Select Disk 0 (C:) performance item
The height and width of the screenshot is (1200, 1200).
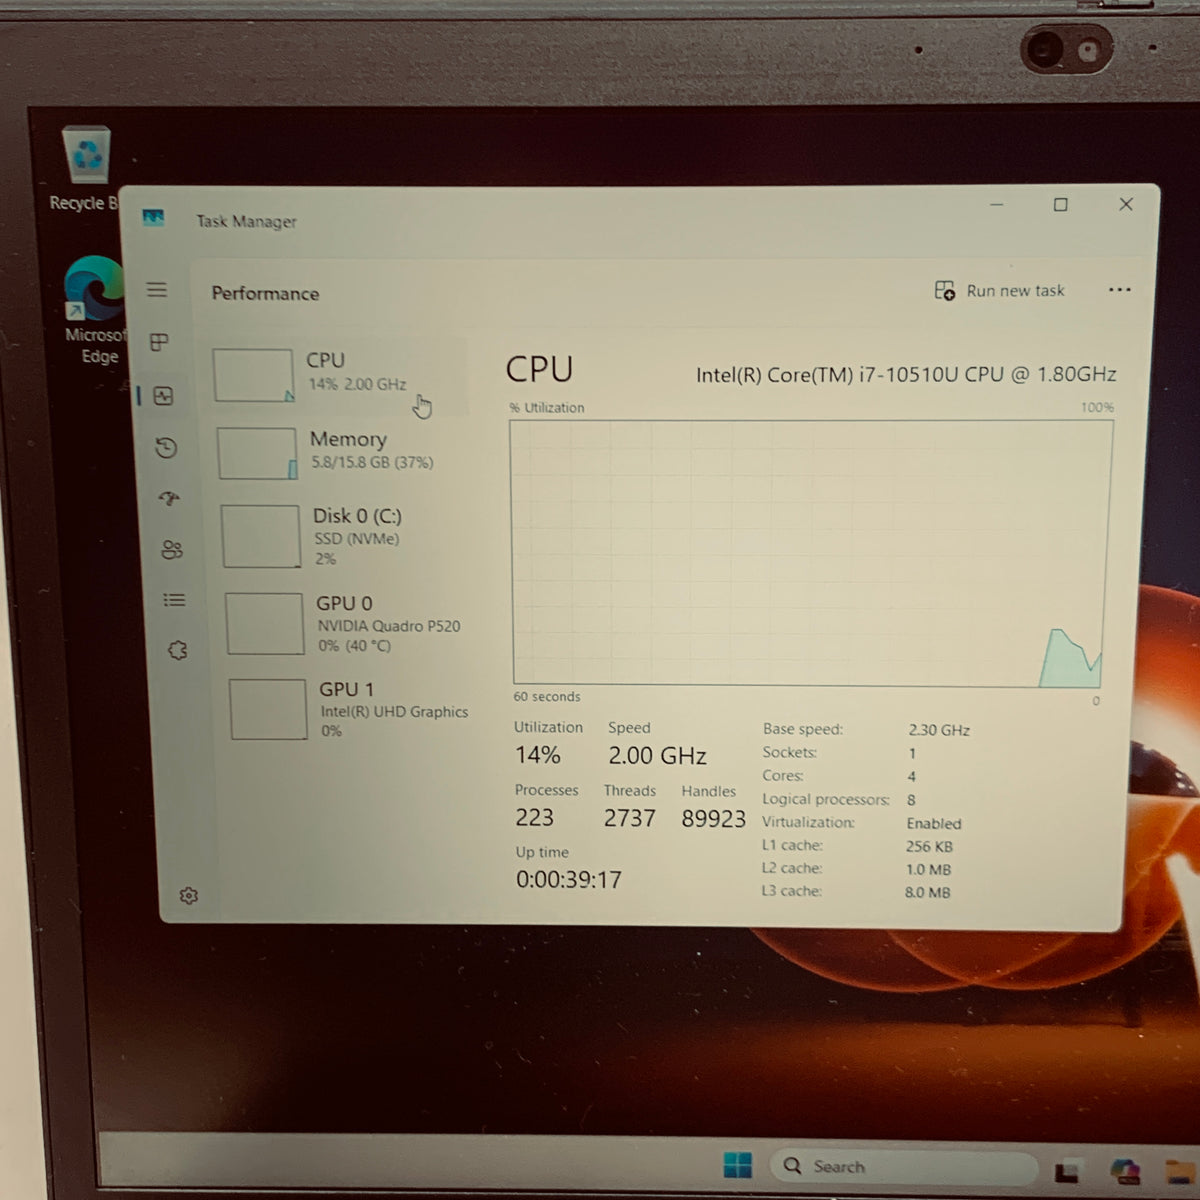click(345, 536)
